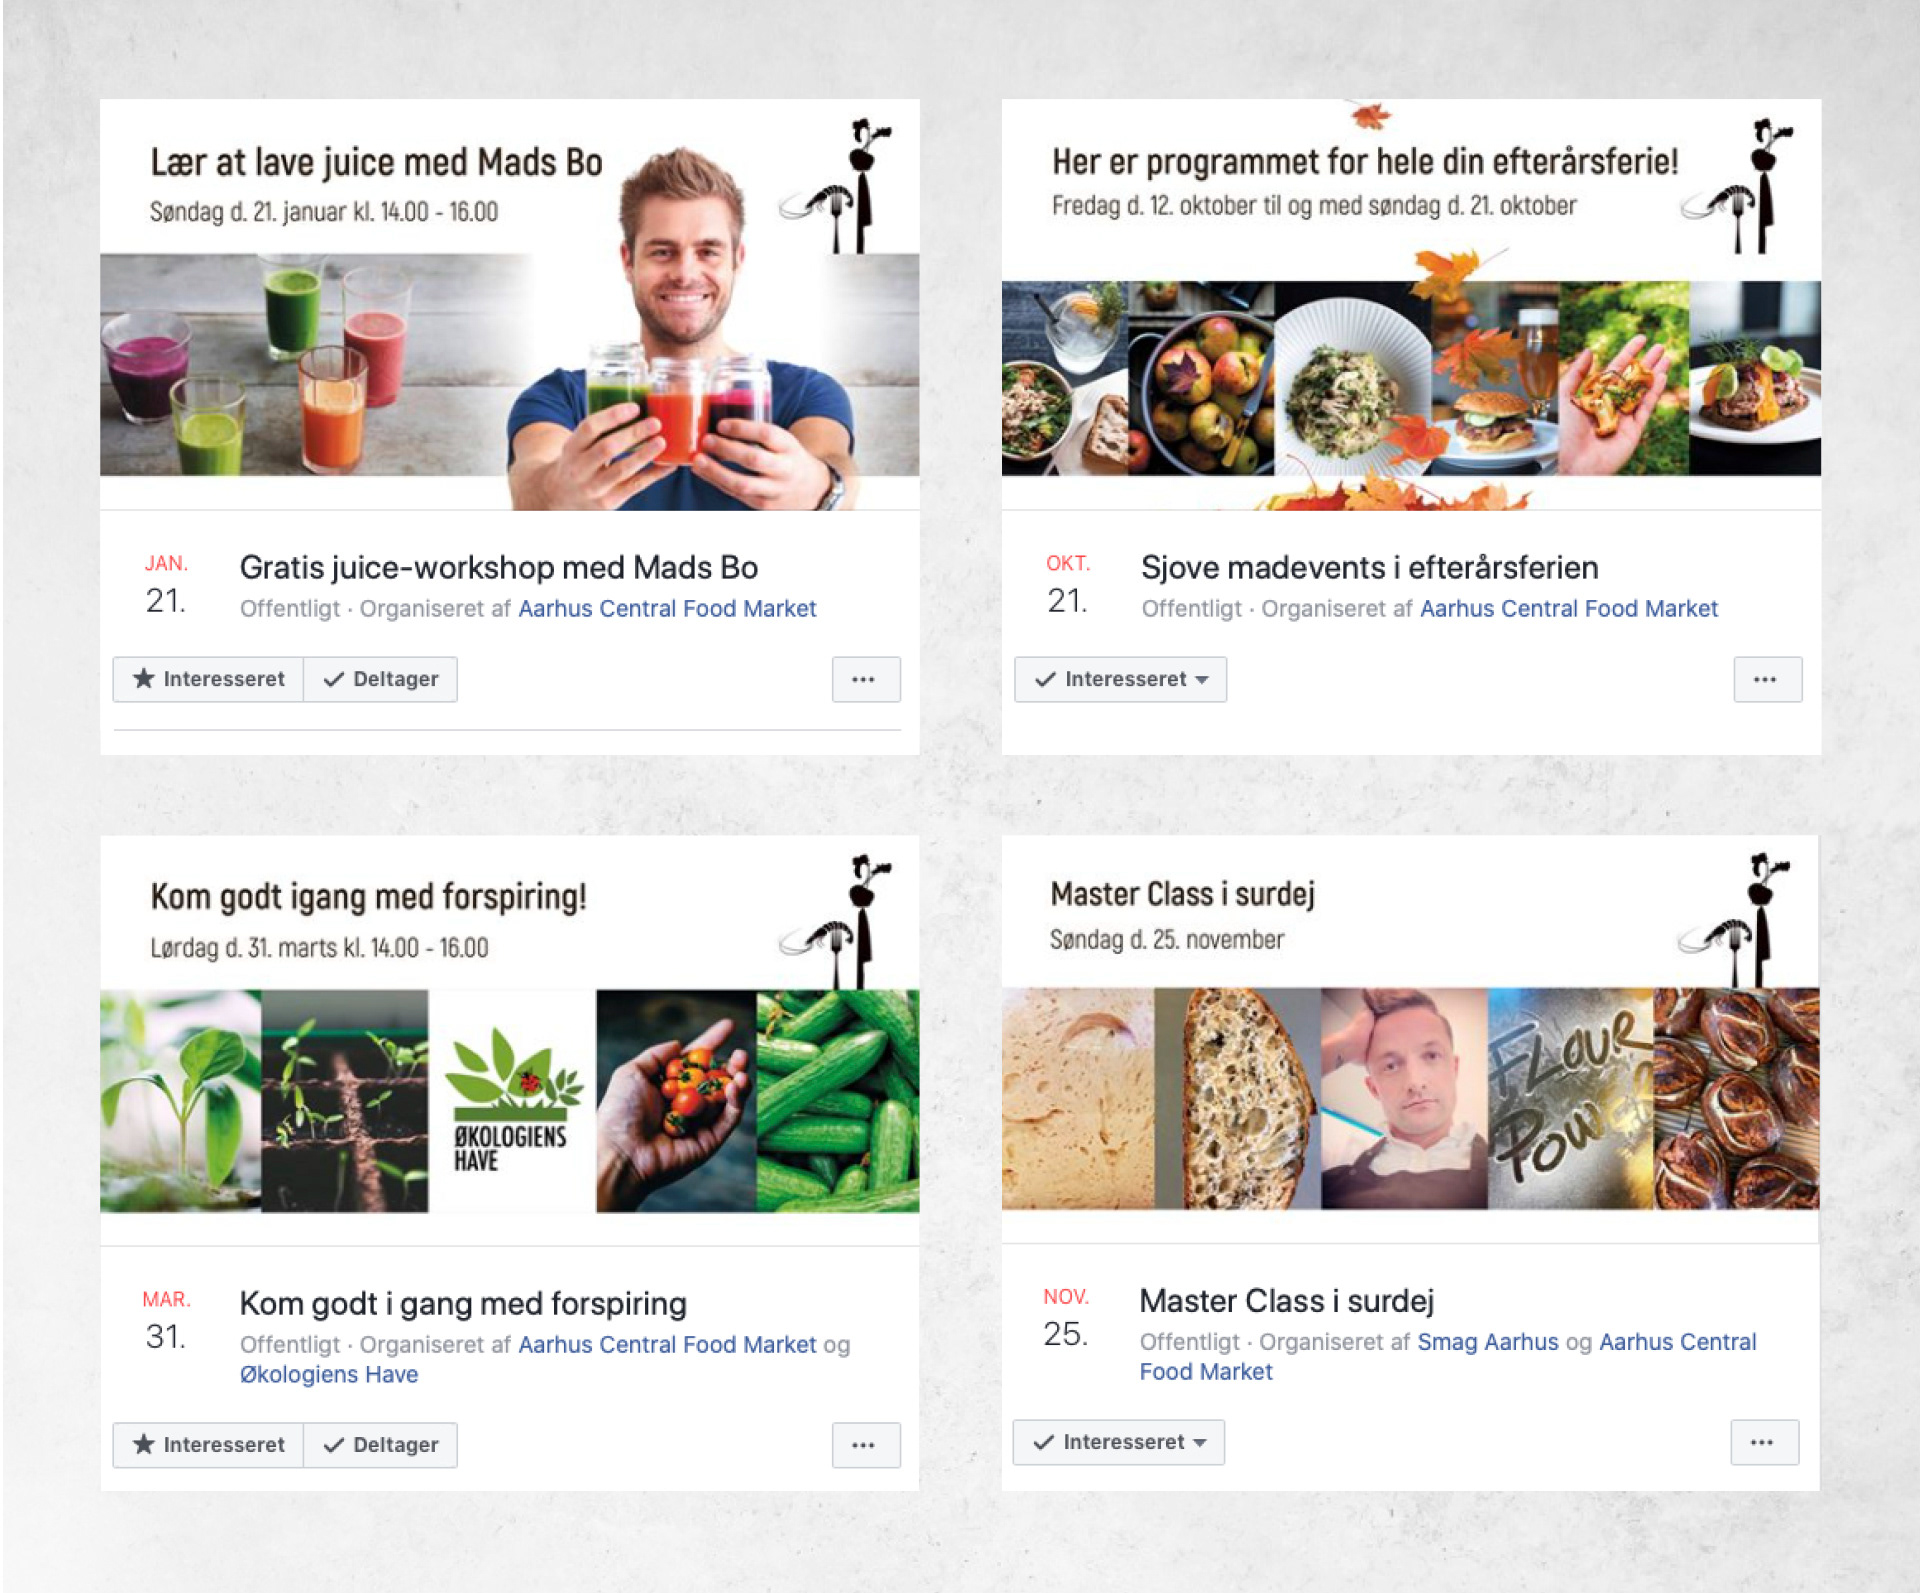Open Gratis juice-workshop med Mads Bo title
The width and height of the screenshot is (1920, 1593).
tap(498, 567)
